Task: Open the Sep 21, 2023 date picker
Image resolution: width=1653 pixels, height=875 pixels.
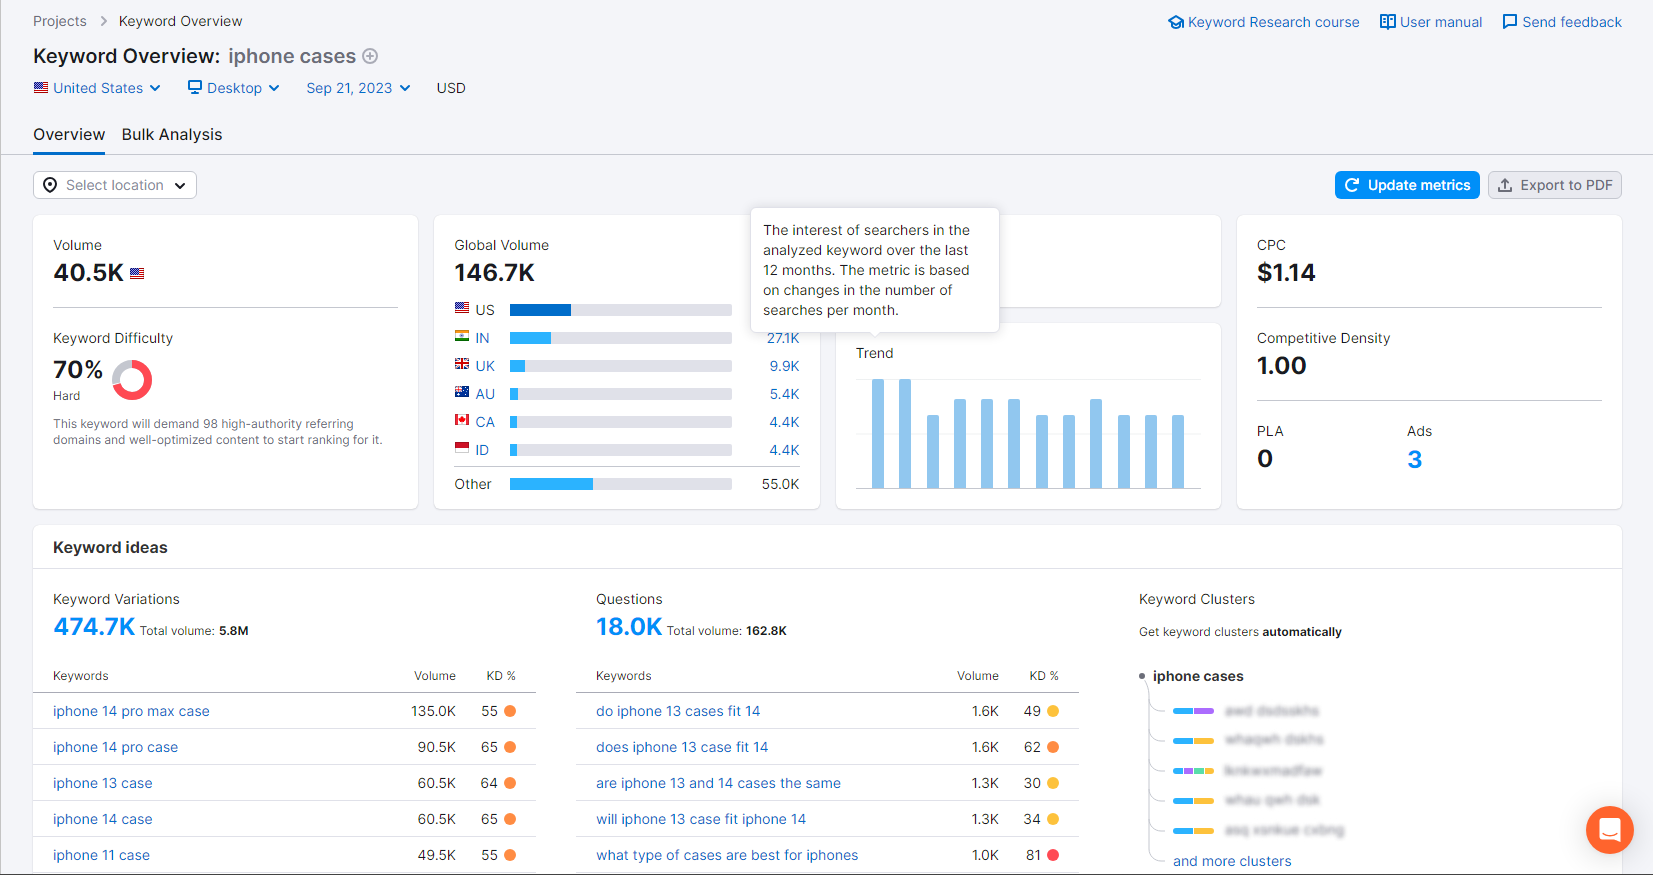Action: [358, 88]
